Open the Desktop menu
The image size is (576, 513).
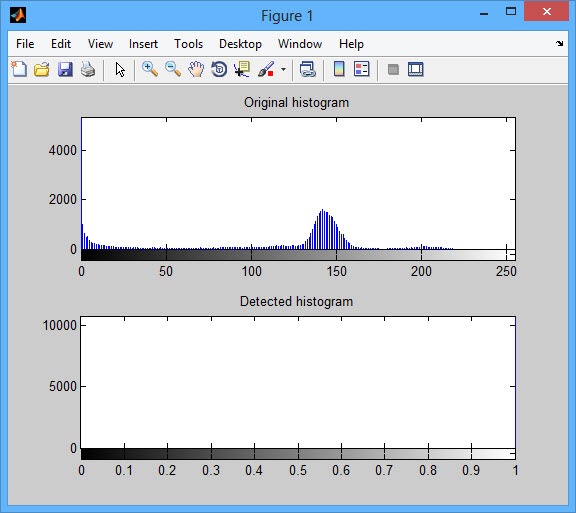point(240,44)
